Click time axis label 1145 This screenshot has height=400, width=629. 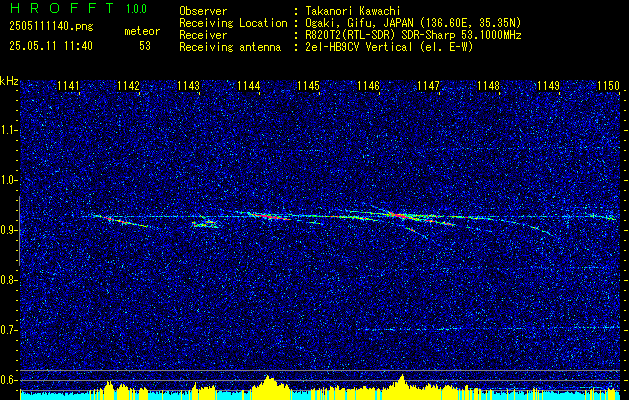(308, 86)
